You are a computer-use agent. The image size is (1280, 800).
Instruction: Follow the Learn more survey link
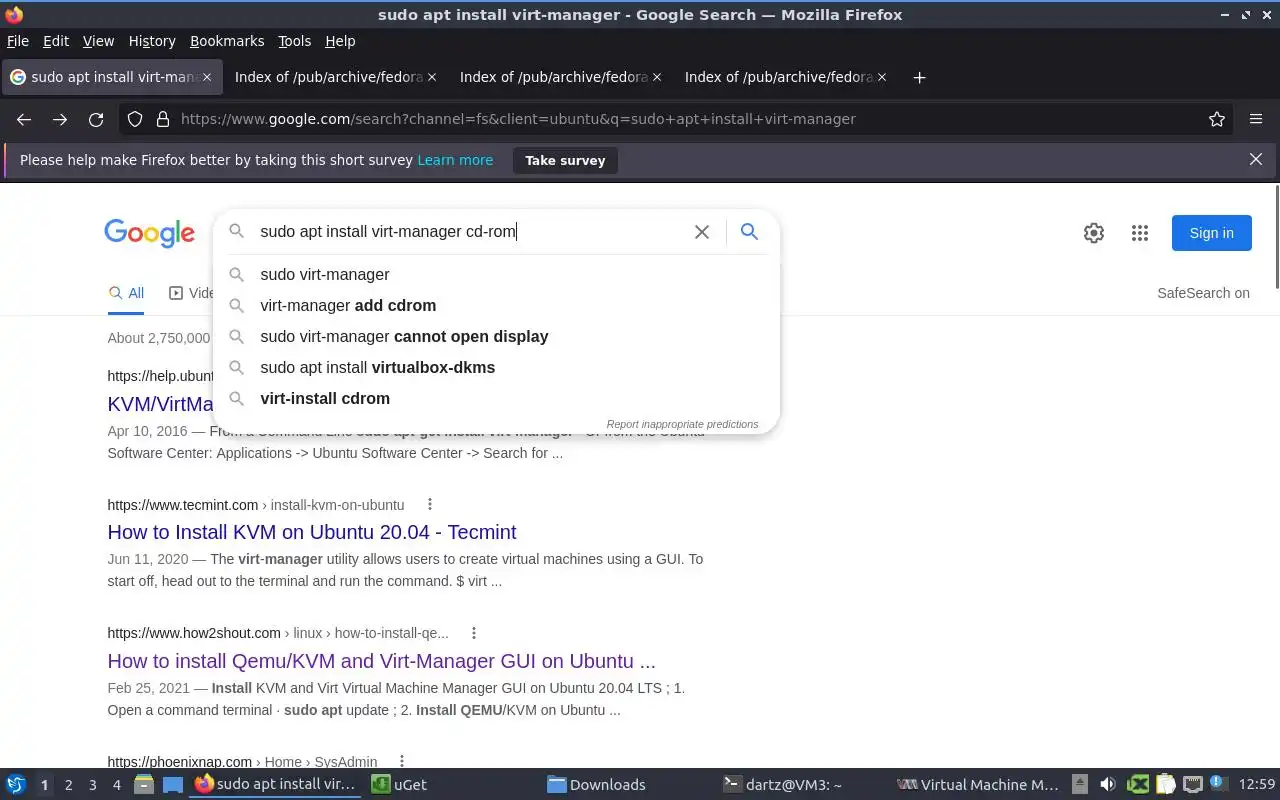tap(455, 160)
